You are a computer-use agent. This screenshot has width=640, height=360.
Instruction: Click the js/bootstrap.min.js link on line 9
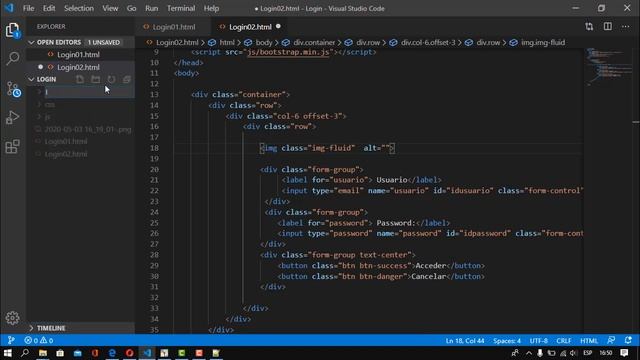[x=288, y=52]
